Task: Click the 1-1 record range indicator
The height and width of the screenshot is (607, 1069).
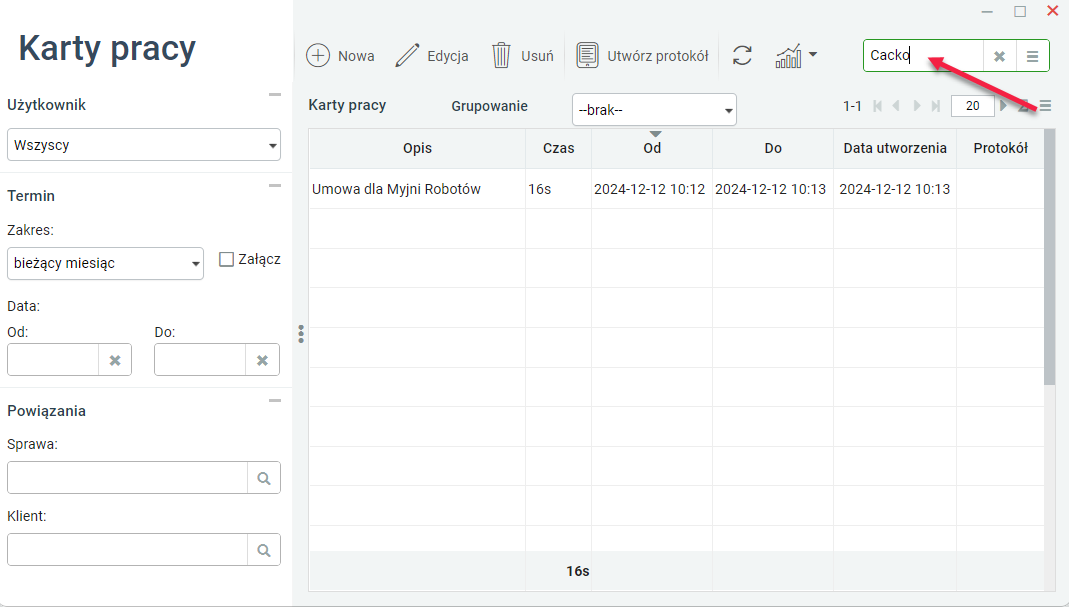Action: click(852, 106)
